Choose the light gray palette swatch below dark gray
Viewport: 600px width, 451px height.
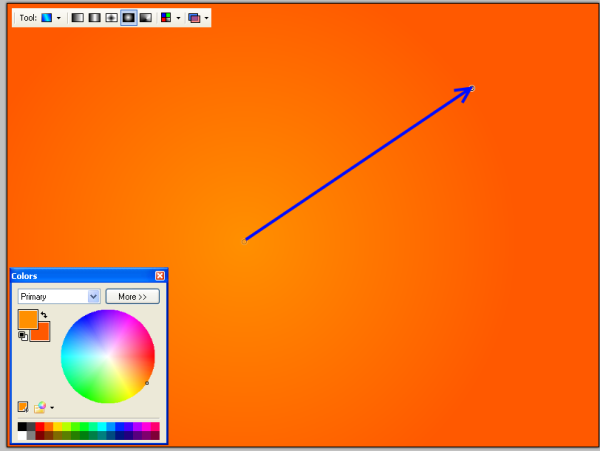coord(31,435)
